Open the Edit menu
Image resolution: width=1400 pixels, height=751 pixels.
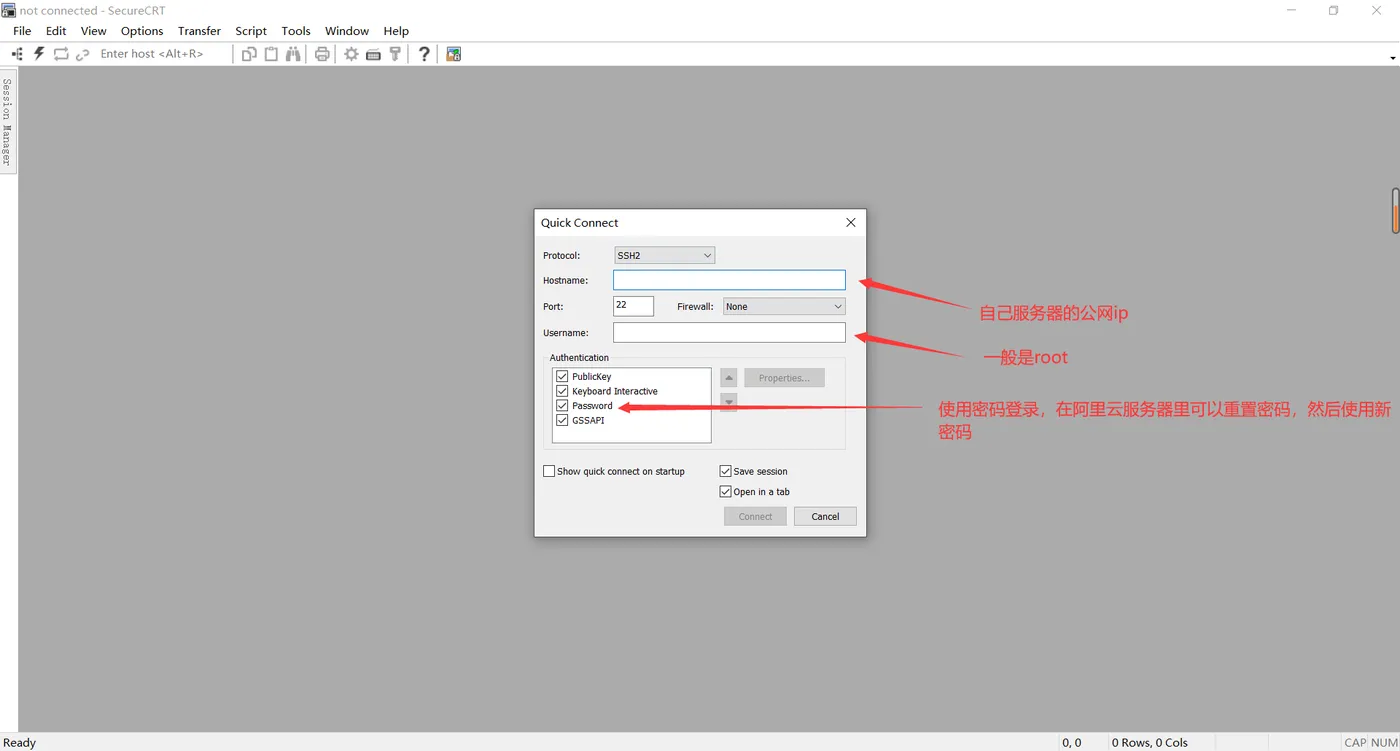click(56, 31)
